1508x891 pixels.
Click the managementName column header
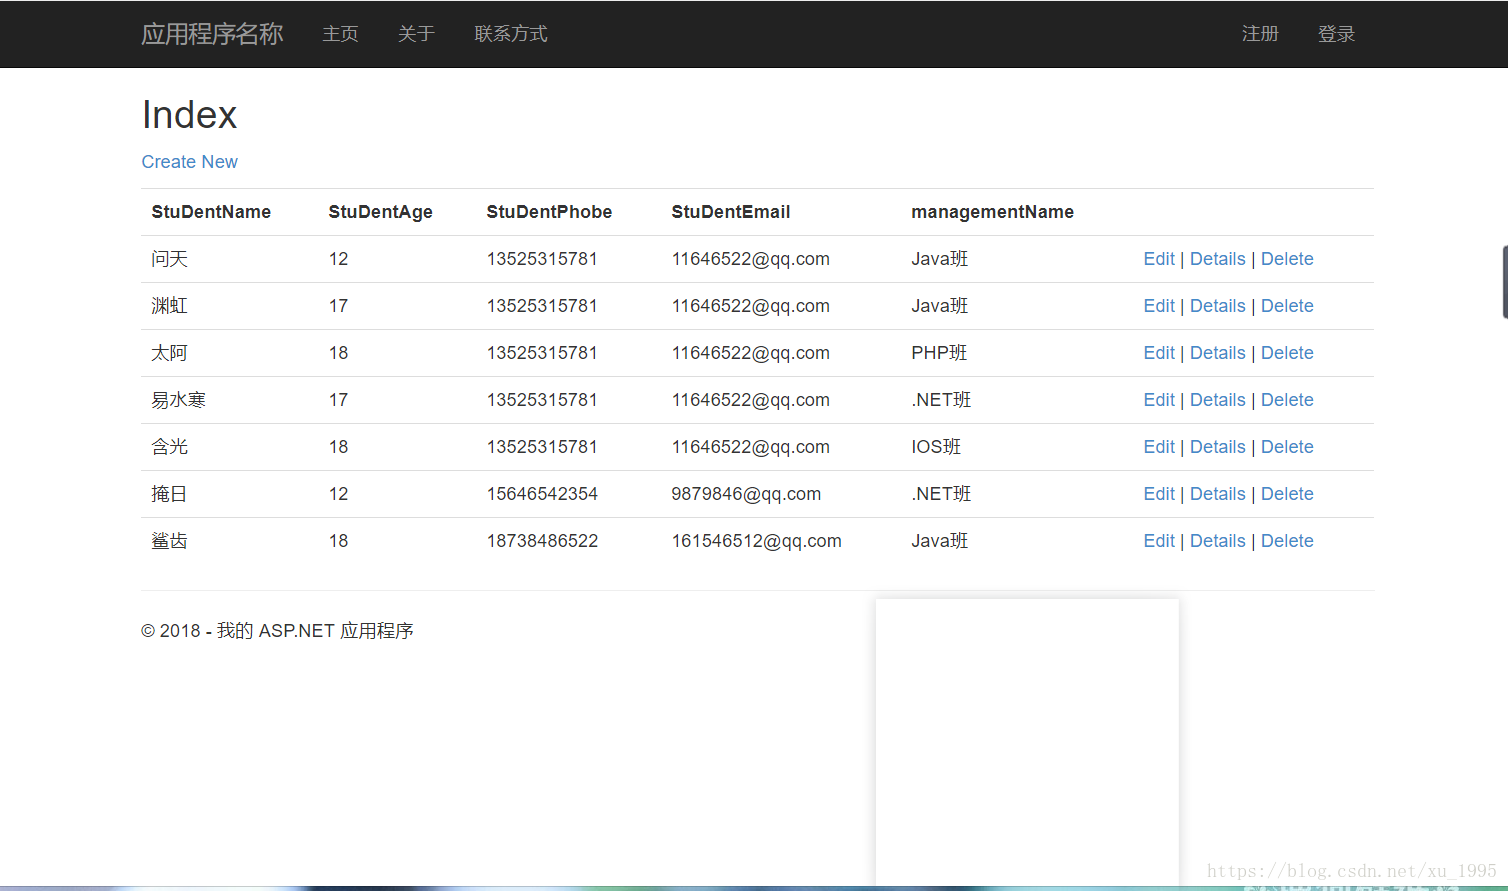(992, 212)
